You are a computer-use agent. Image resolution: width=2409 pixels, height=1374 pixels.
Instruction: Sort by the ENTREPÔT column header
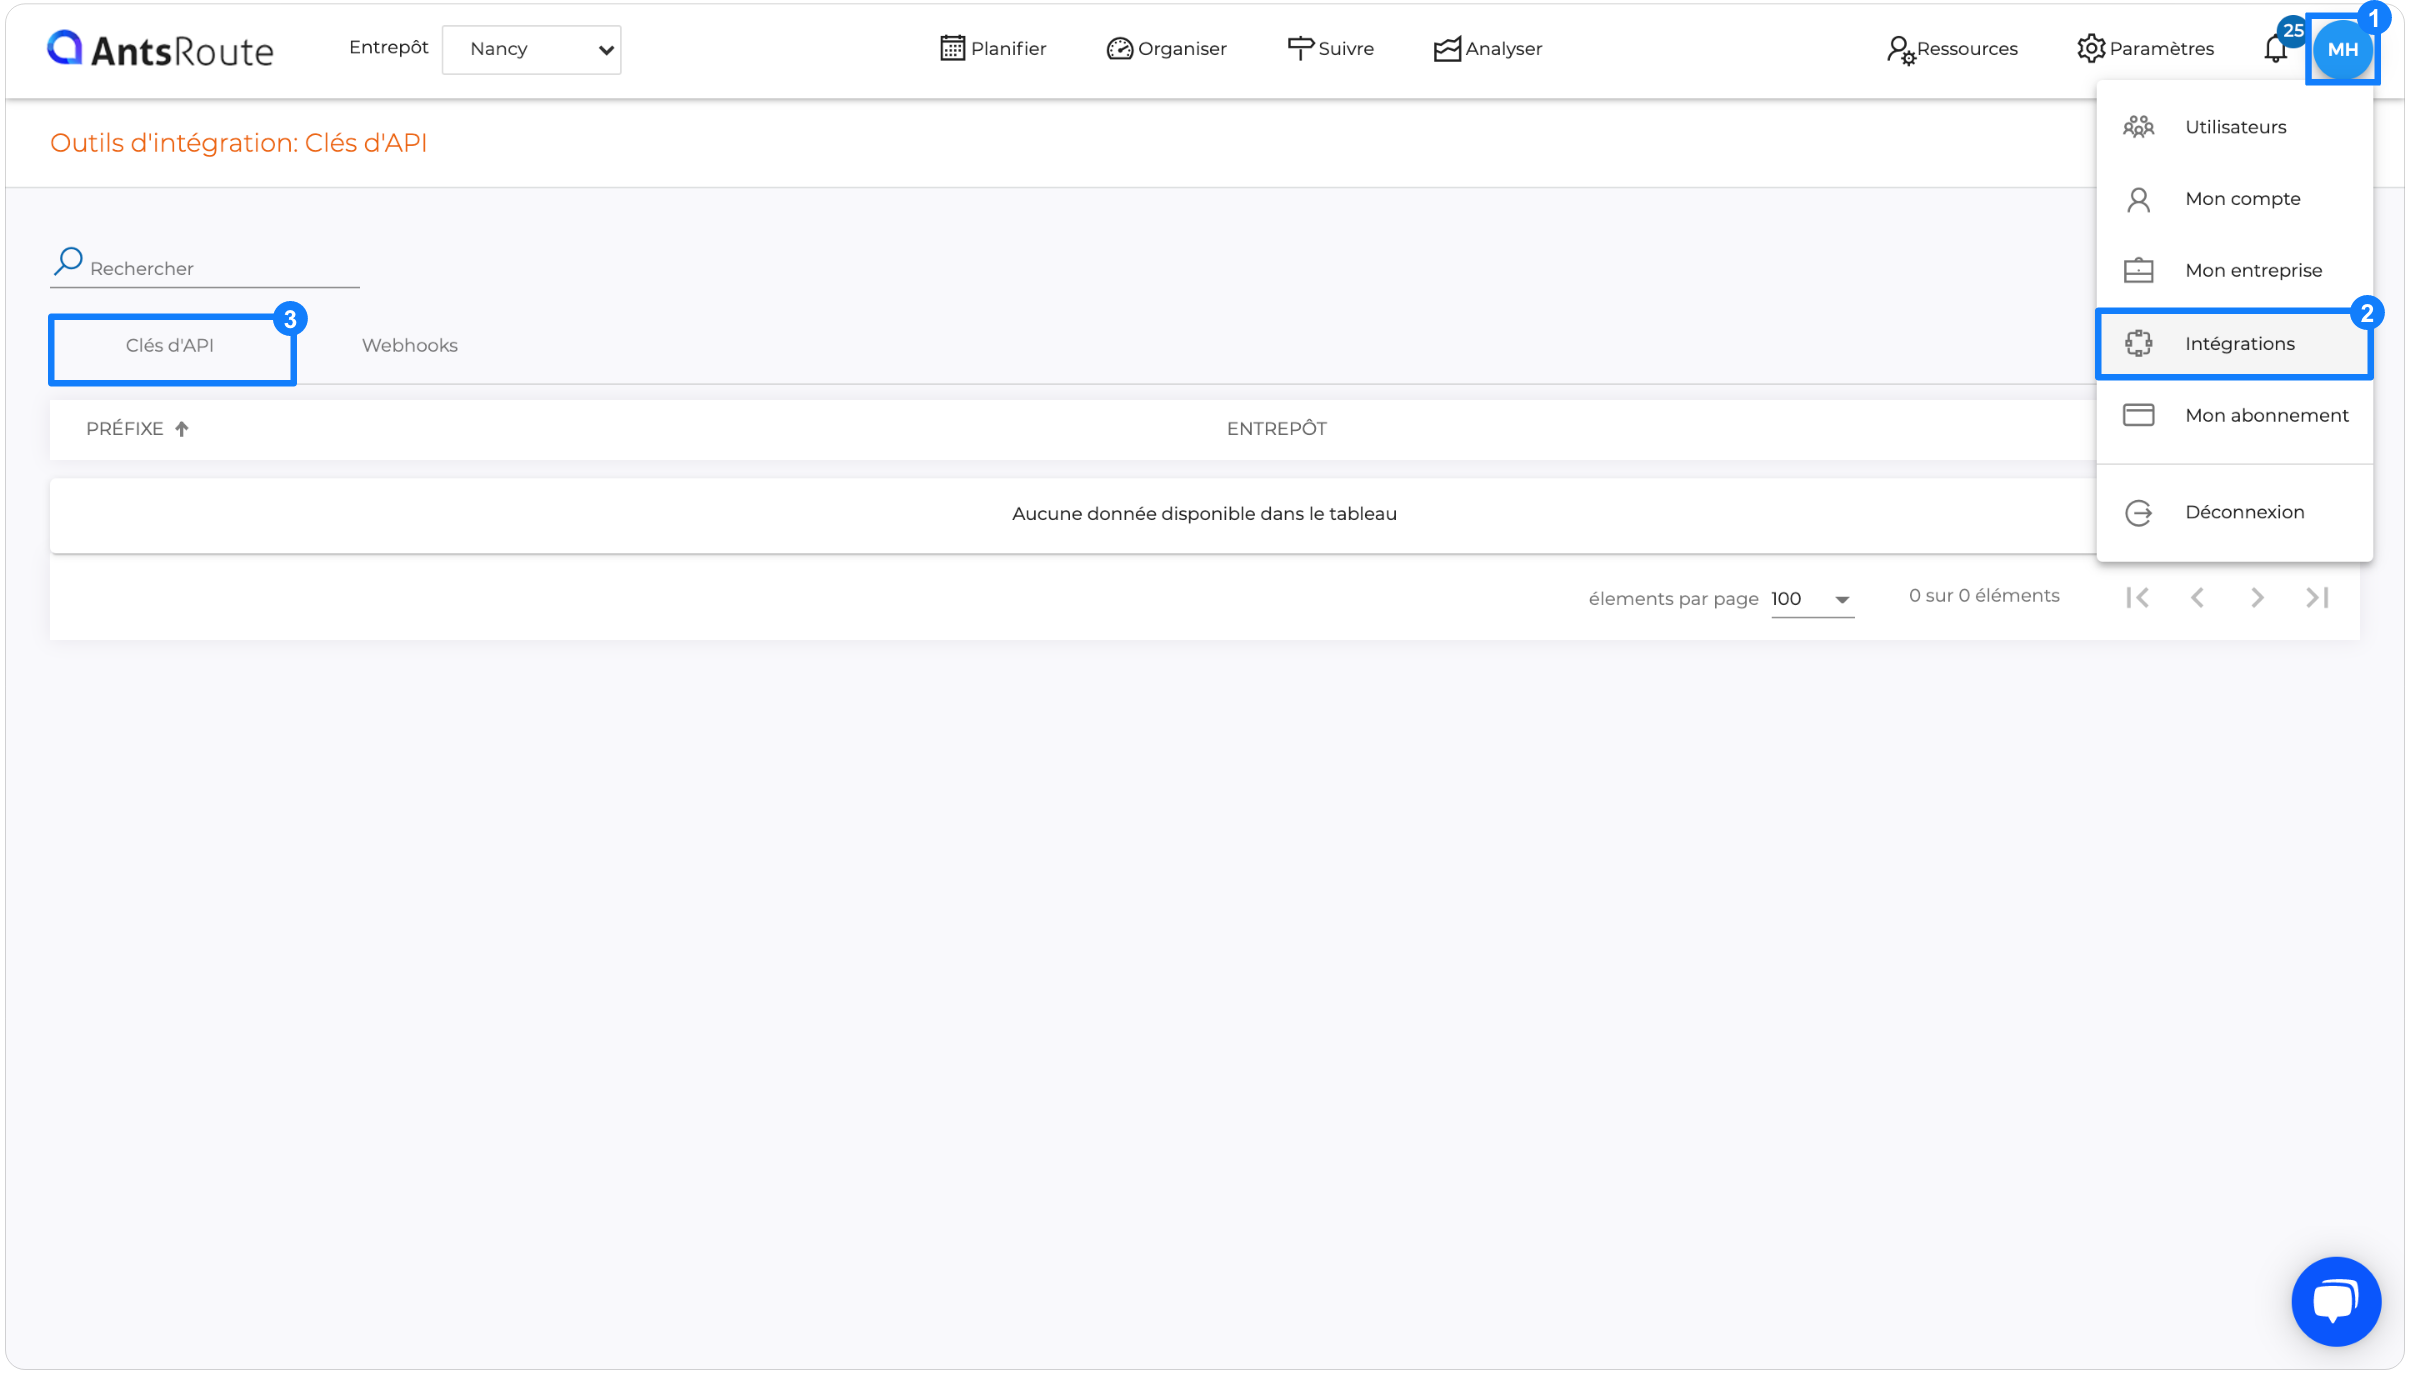[x=1276, y=429]
